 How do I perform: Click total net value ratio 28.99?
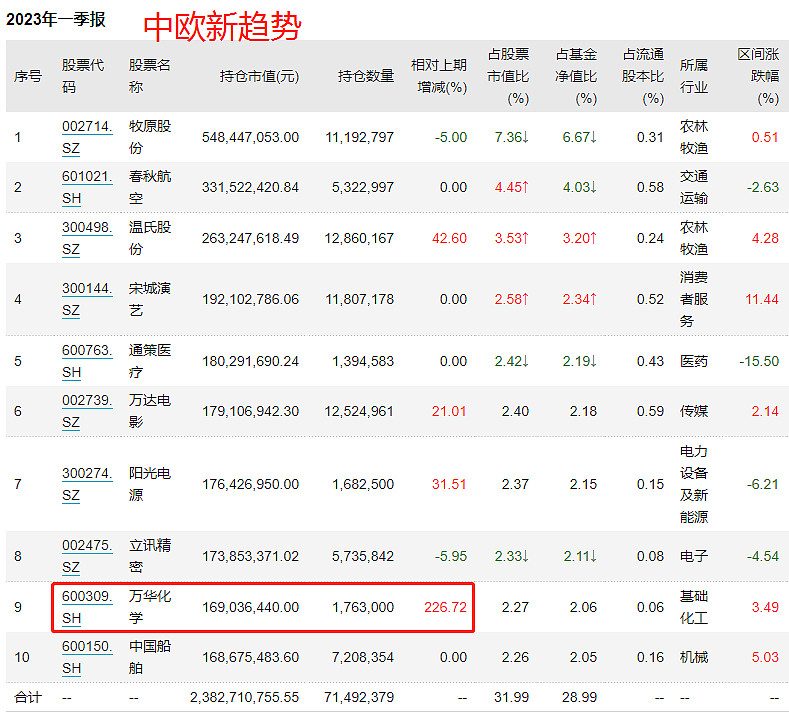579,697
